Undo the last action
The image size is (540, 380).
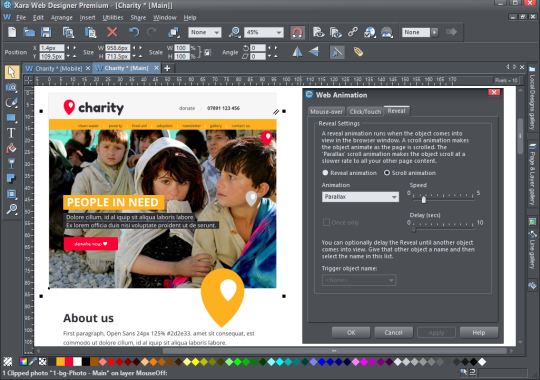pos(134,32)
